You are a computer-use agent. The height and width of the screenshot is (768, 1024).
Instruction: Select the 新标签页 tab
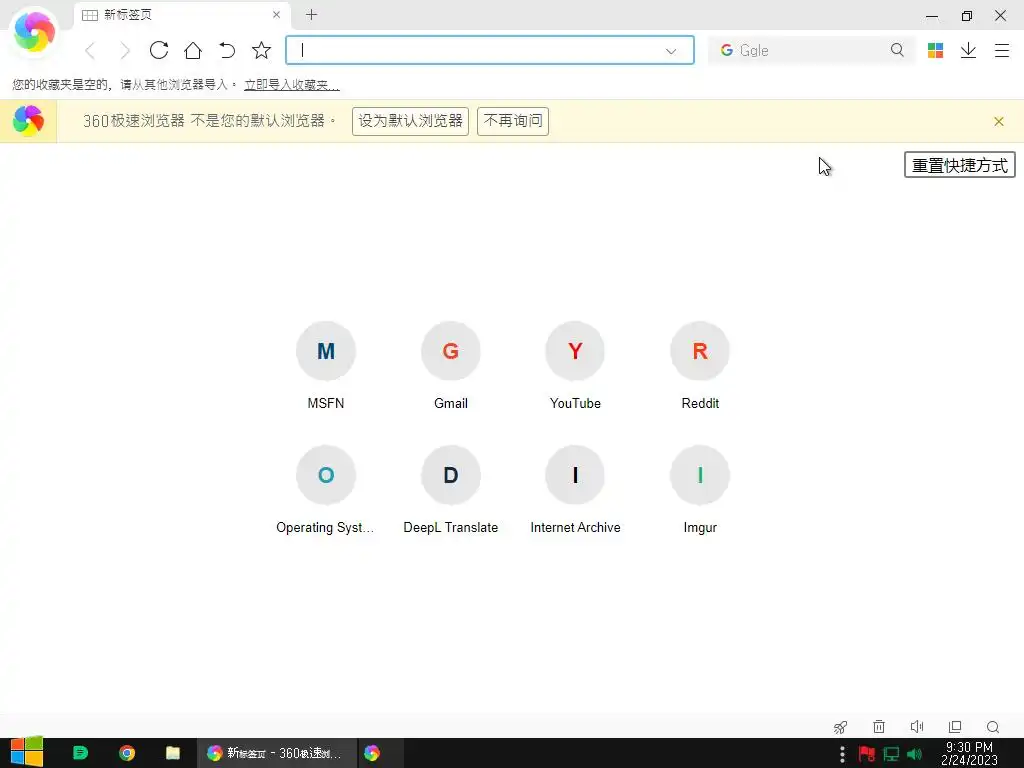[183, 14]
